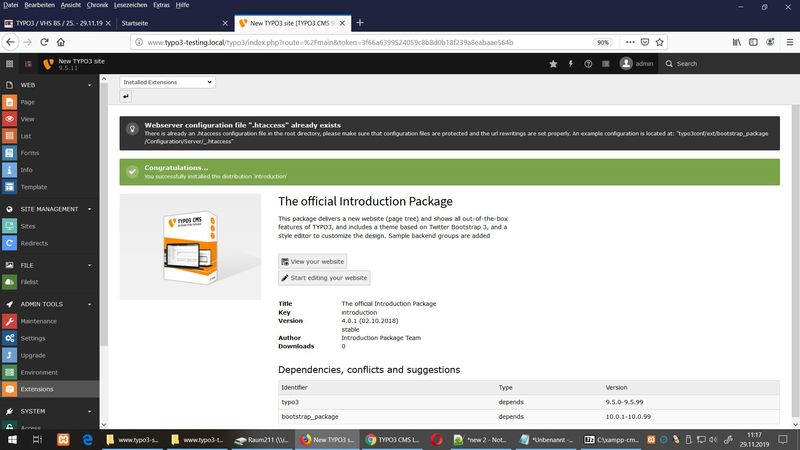The image size is (800, 450).
Task: Open the Upgrade module
Action: tap(34, 355)
